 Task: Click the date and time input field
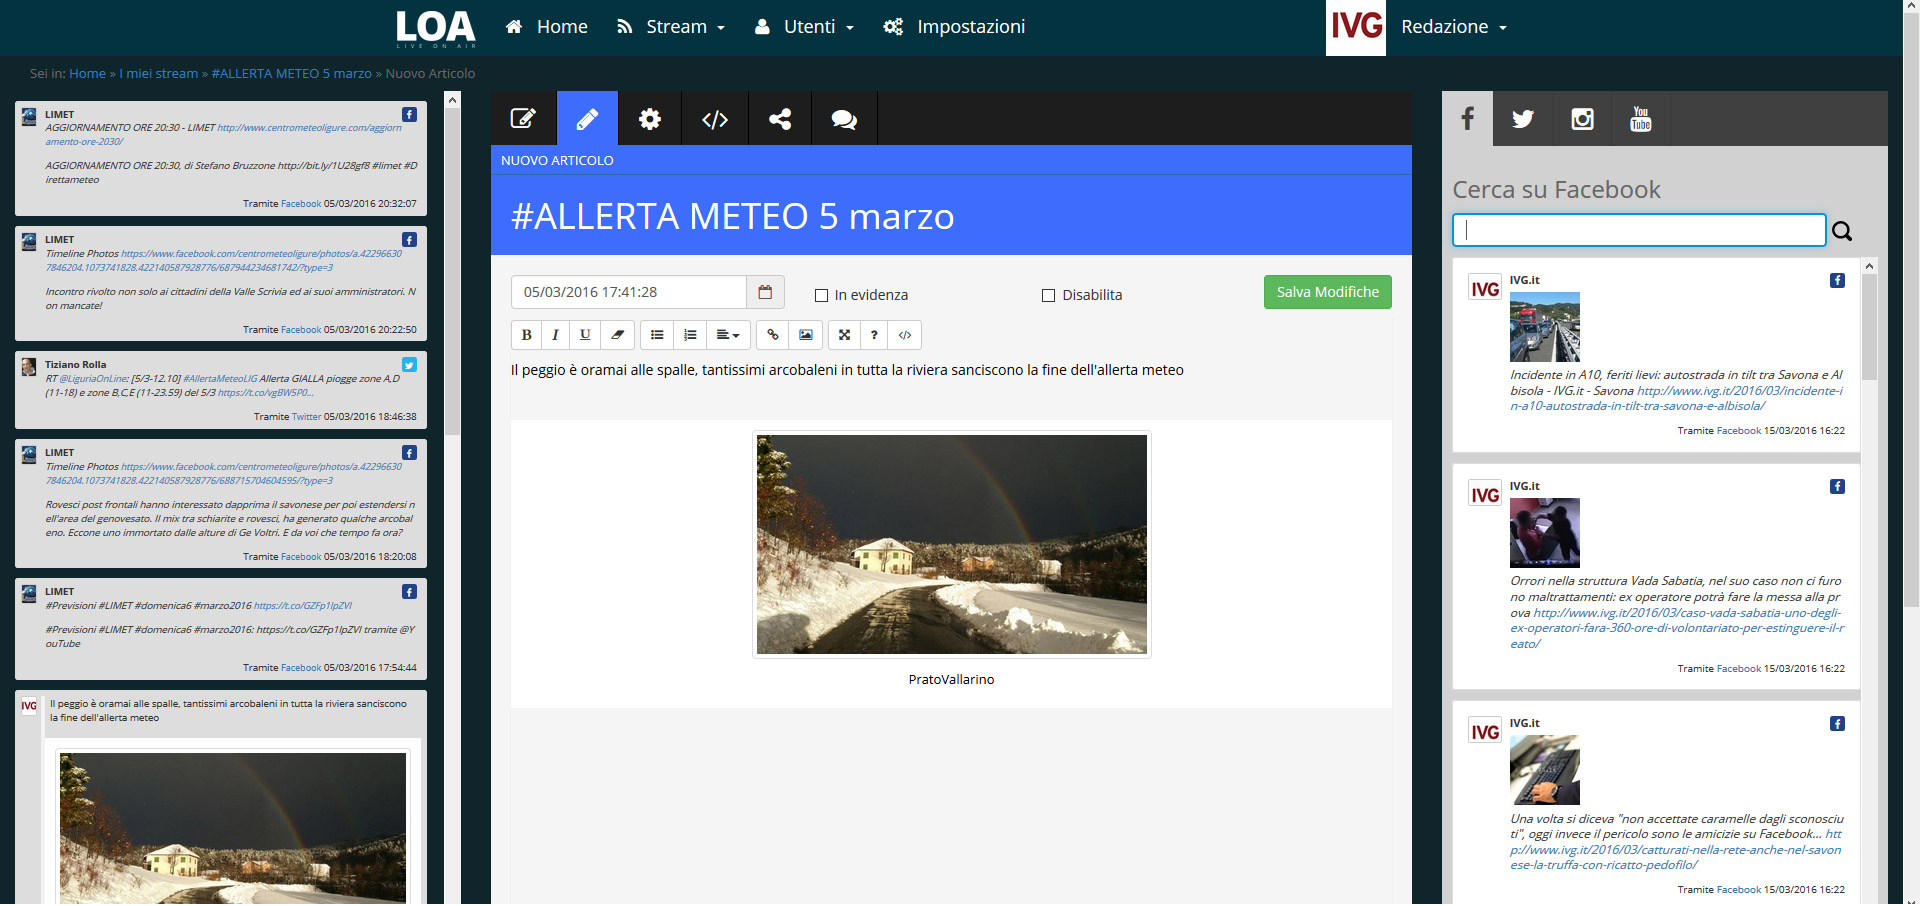(629, 292)
